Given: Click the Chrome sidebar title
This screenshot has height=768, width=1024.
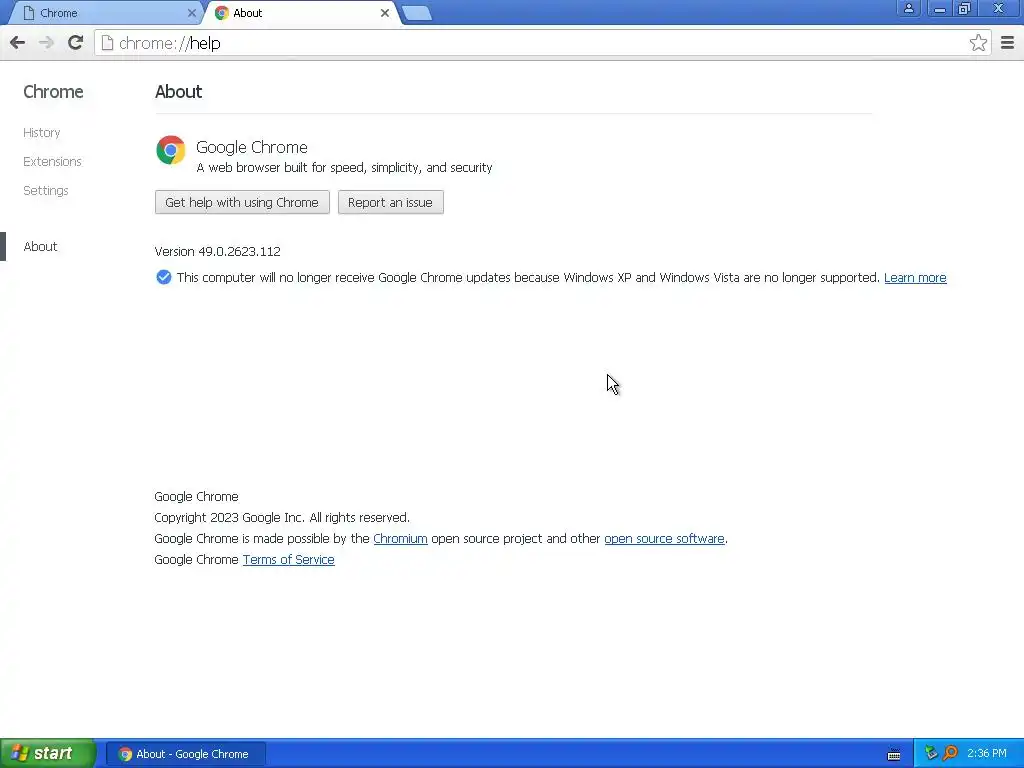Looking at the screenshot, I should point(54,92).
